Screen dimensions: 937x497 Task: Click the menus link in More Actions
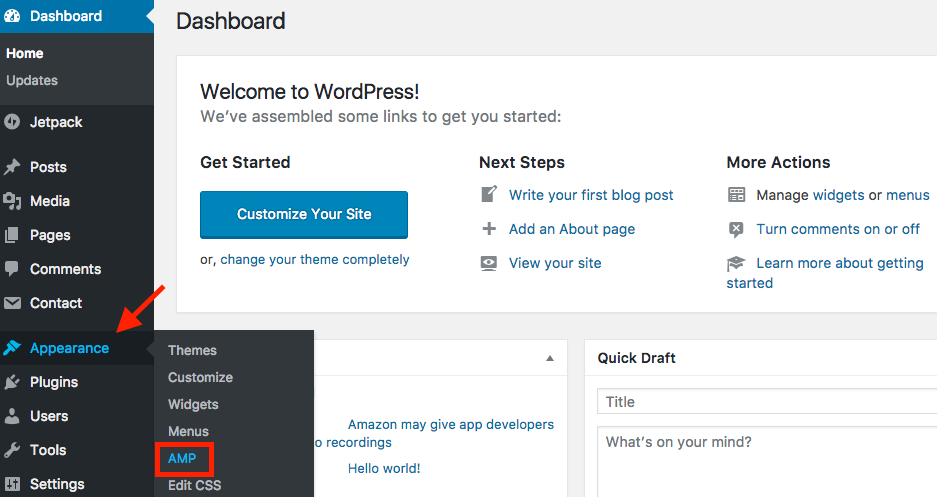tap(908, 195)
